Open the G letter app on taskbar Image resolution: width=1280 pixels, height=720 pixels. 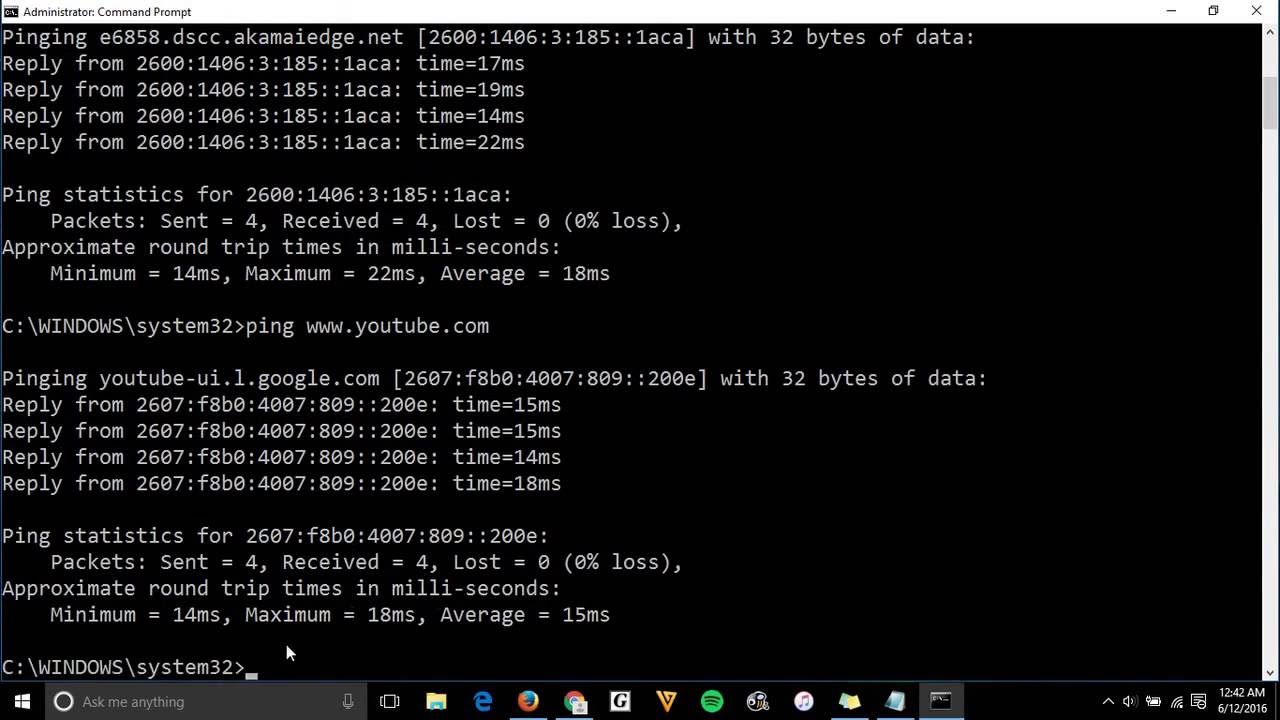[620, 701]
